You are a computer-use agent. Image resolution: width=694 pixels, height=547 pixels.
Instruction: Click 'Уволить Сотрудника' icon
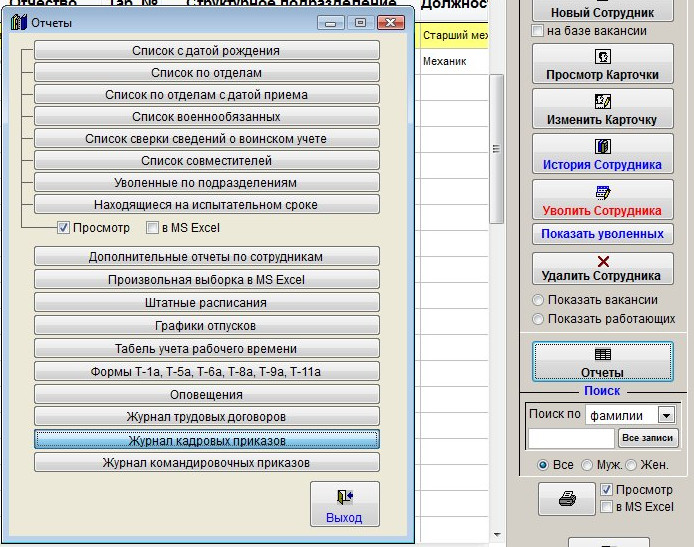click(x=603, y=192)
